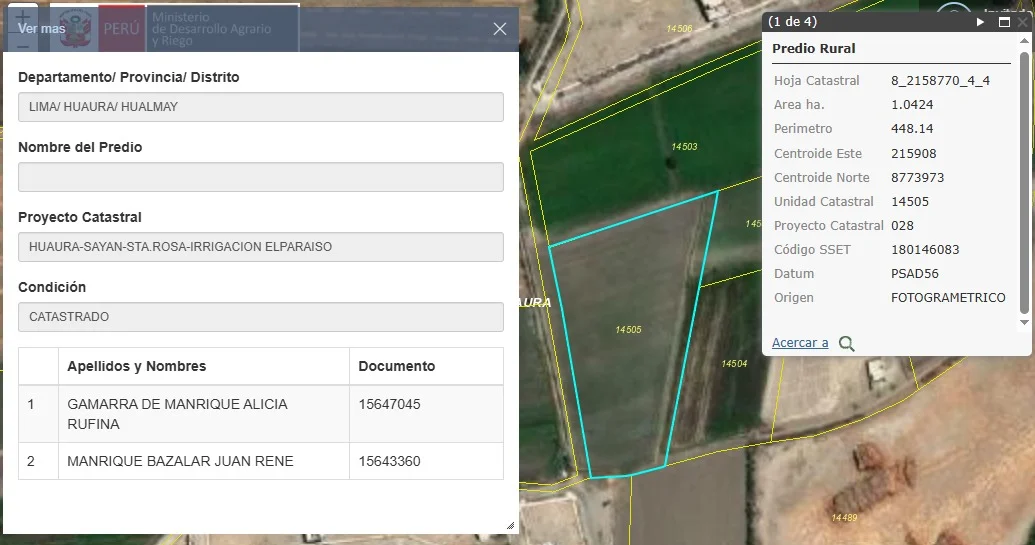The height and width of the screenshot is (545, 1035).
Task: Click the magnifier zoom-to icon
Action: click(x=847, y=344)
